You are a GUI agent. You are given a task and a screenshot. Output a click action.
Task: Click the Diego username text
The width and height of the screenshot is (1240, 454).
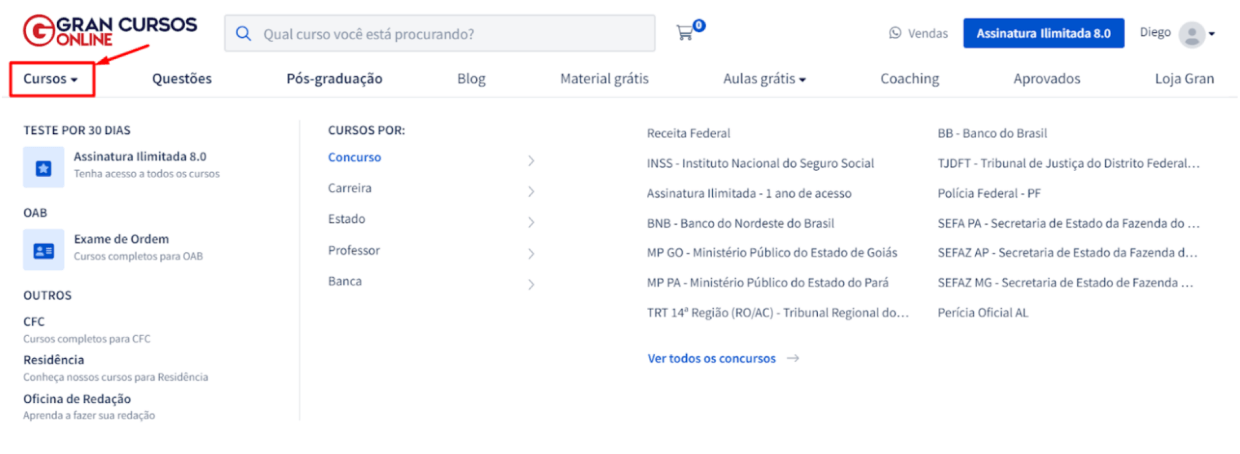click(x=1155, y=32)
